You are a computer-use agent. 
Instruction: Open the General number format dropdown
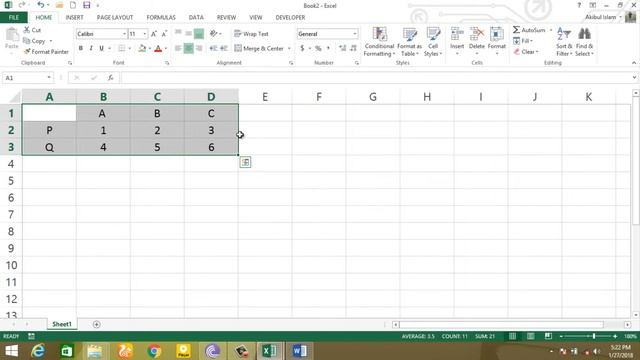(355, 34)
